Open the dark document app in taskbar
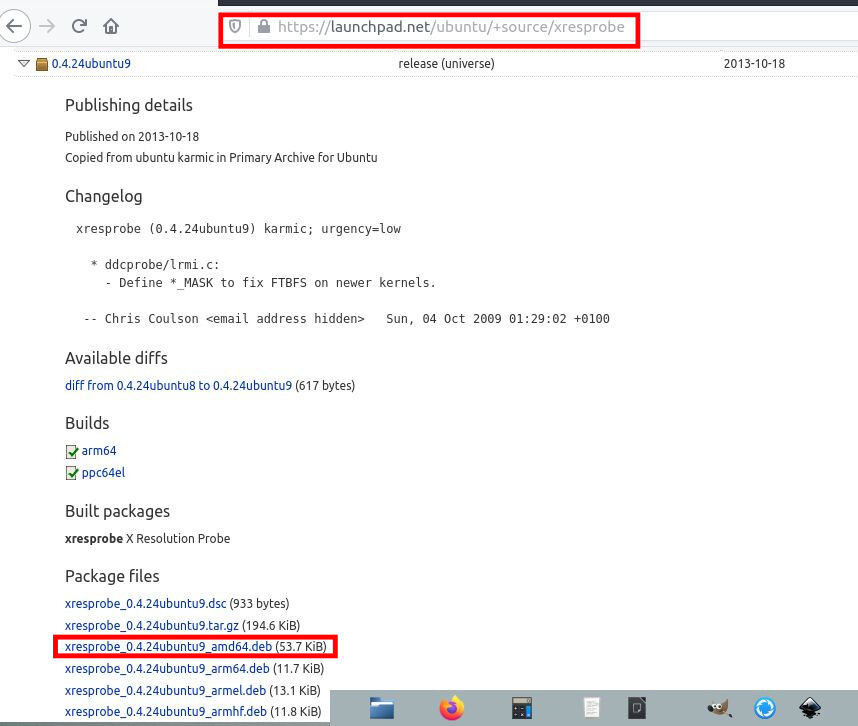 637,708
